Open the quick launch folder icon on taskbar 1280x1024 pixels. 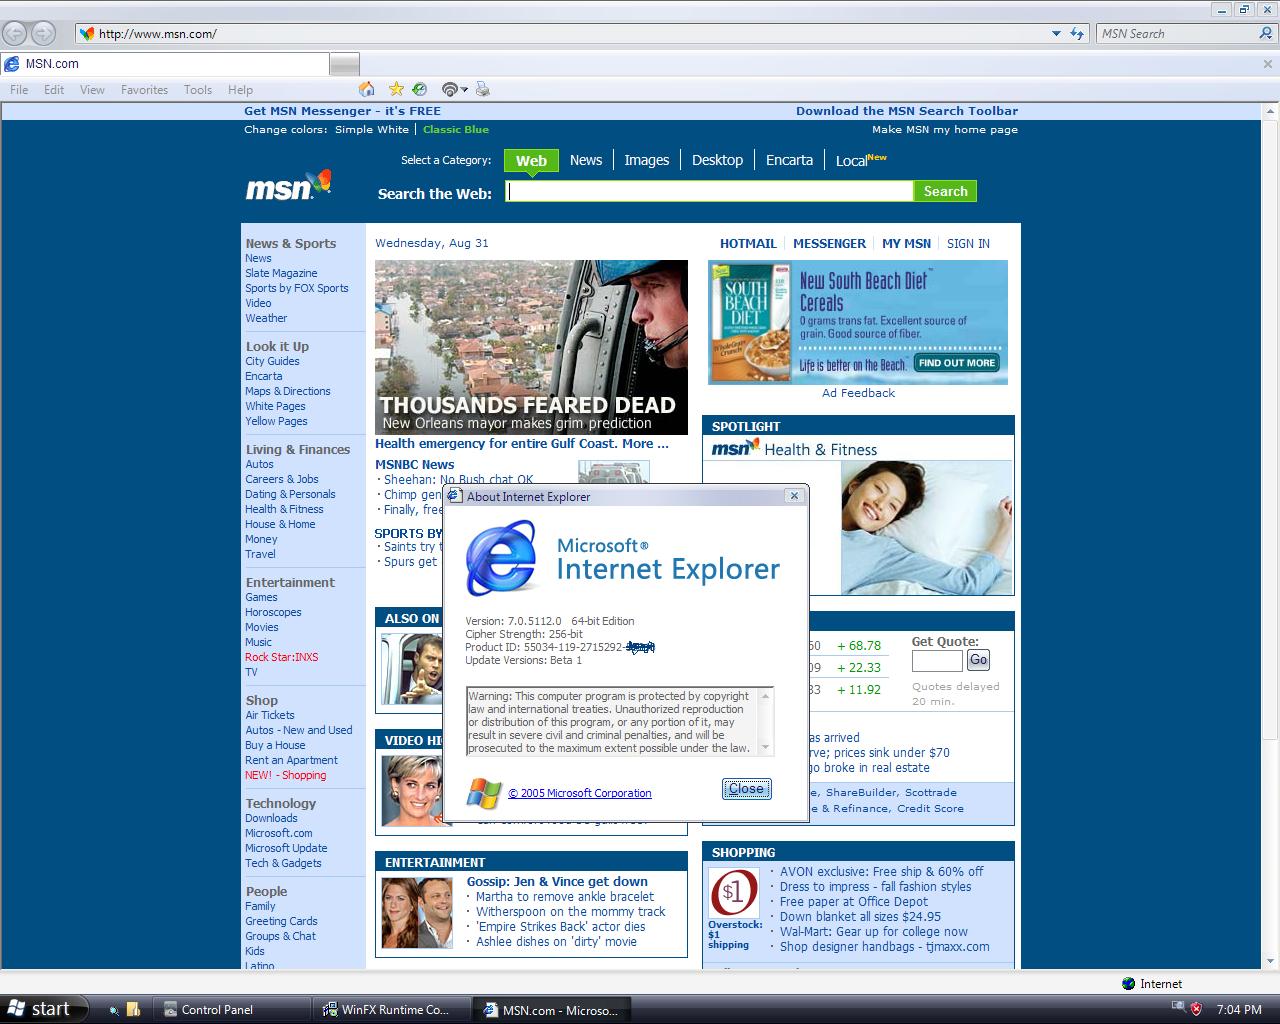pyautogui.click(x=133, y=1010)
